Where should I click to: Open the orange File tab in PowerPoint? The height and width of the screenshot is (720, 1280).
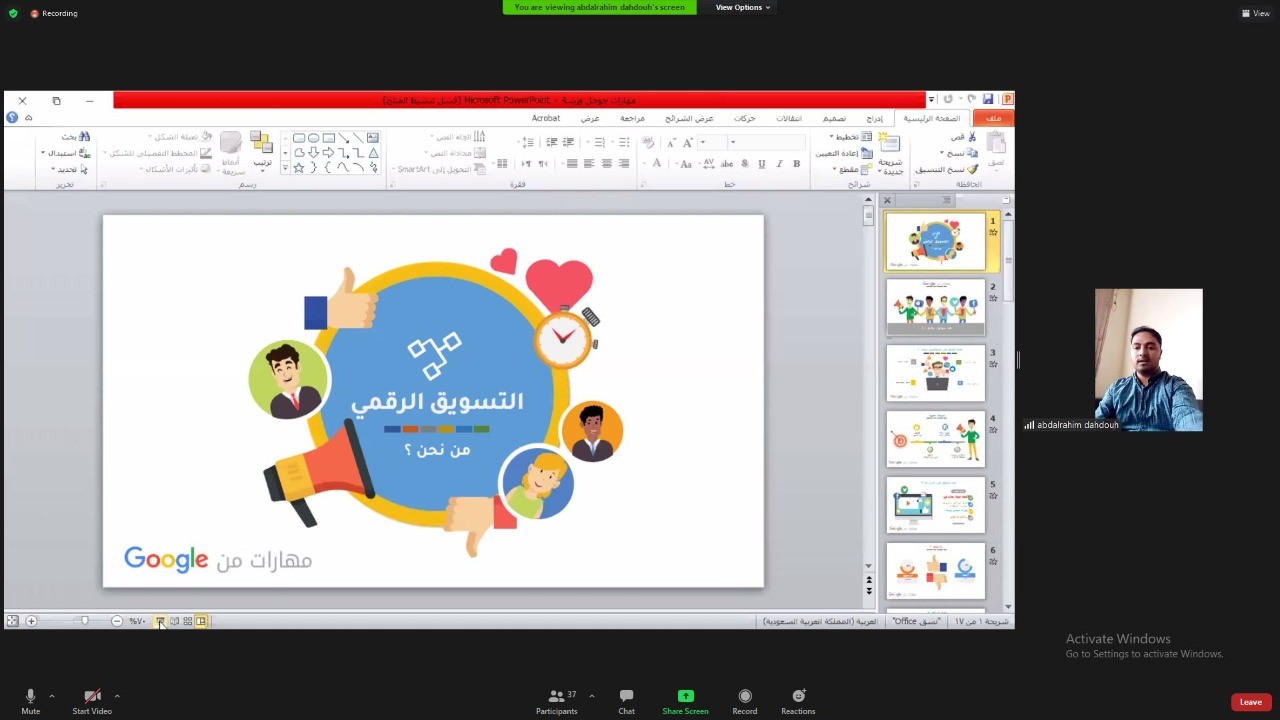(993, 118)
